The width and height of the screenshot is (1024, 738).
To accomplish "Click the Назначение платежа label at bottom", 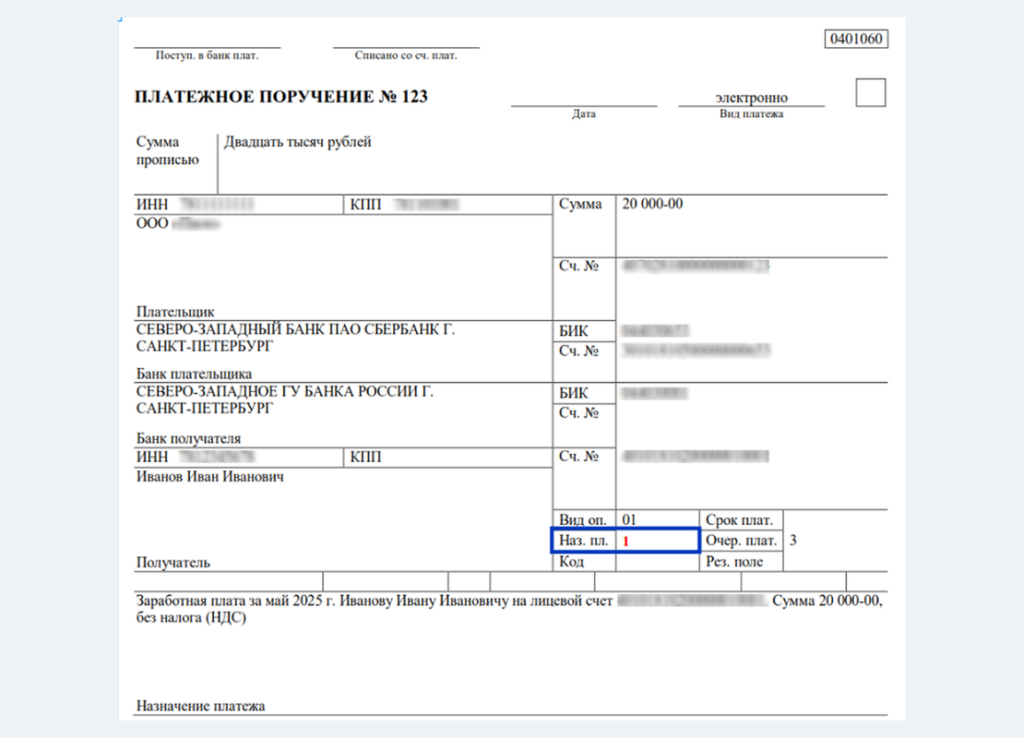I will 200,706.
